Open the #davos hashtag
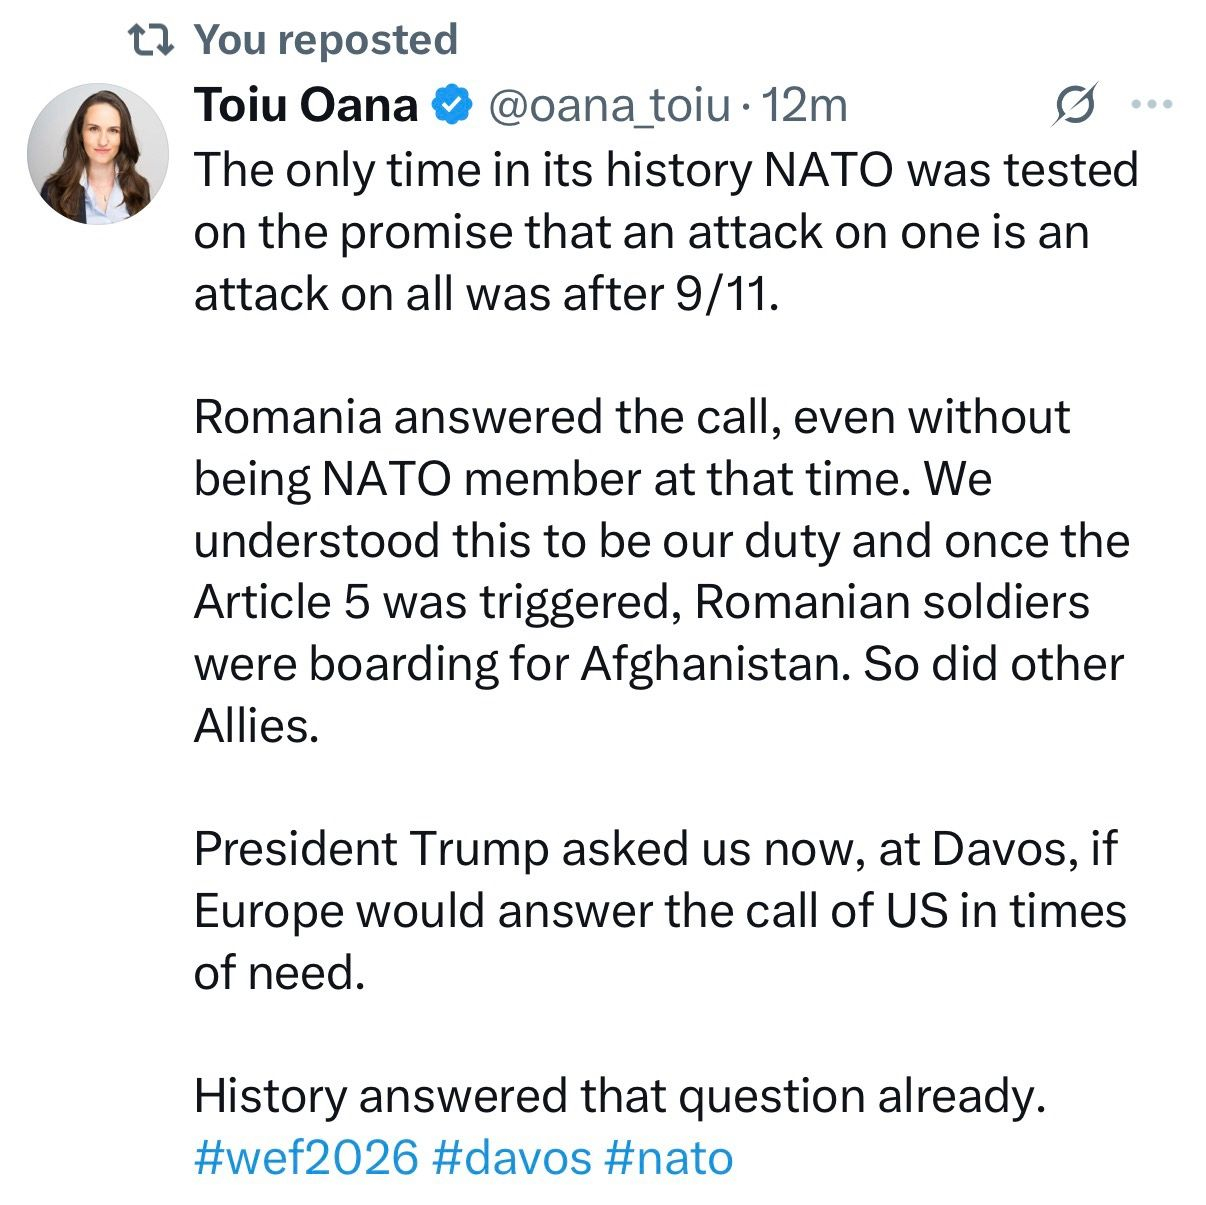 513,1158
